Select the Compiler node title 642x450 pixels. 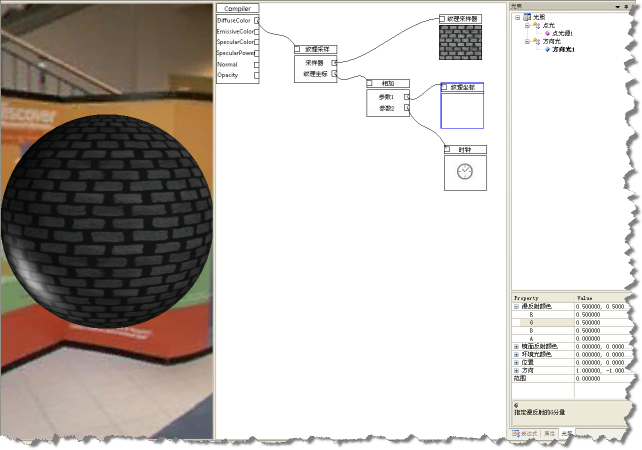[x=237, y=8]
